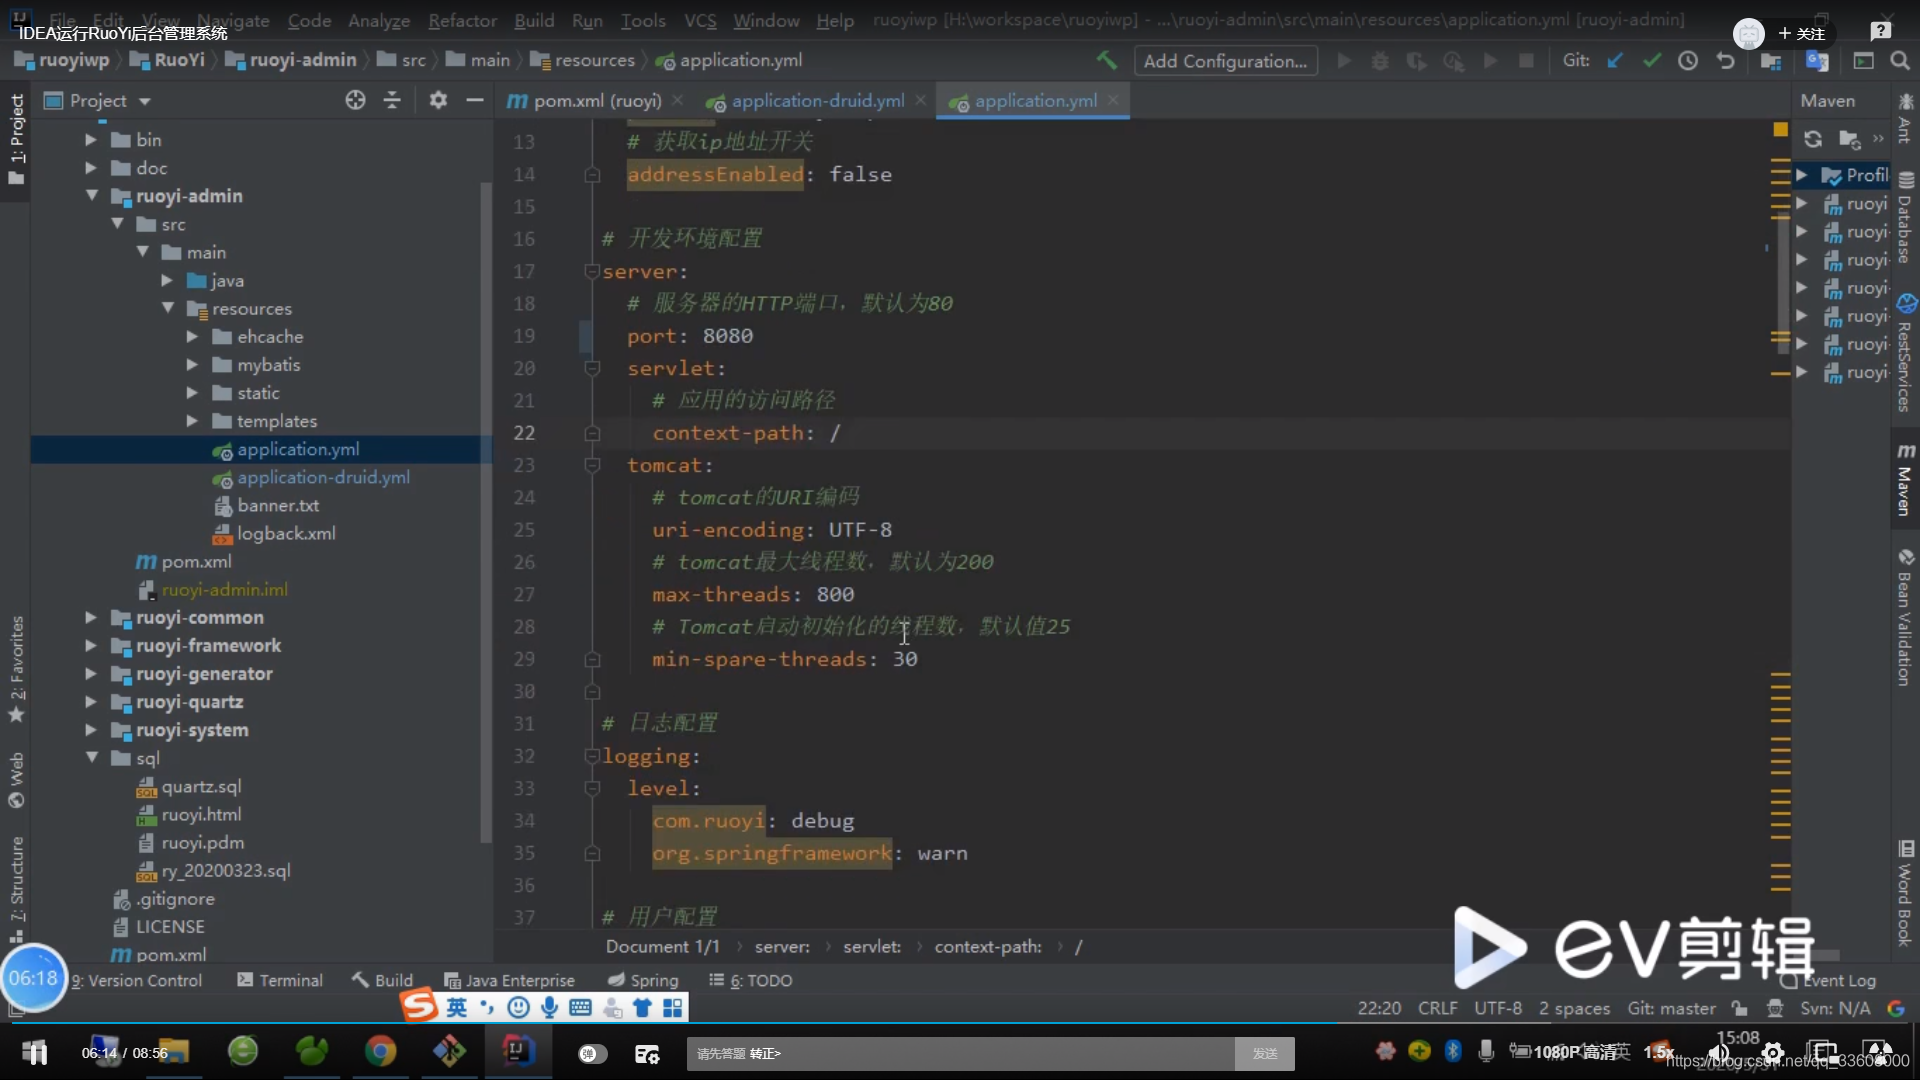The width and height of the screenshot is (1920, 1080).
Task: Click the Debug bug toolbar icon
Action: click(x=1380, y=61)
